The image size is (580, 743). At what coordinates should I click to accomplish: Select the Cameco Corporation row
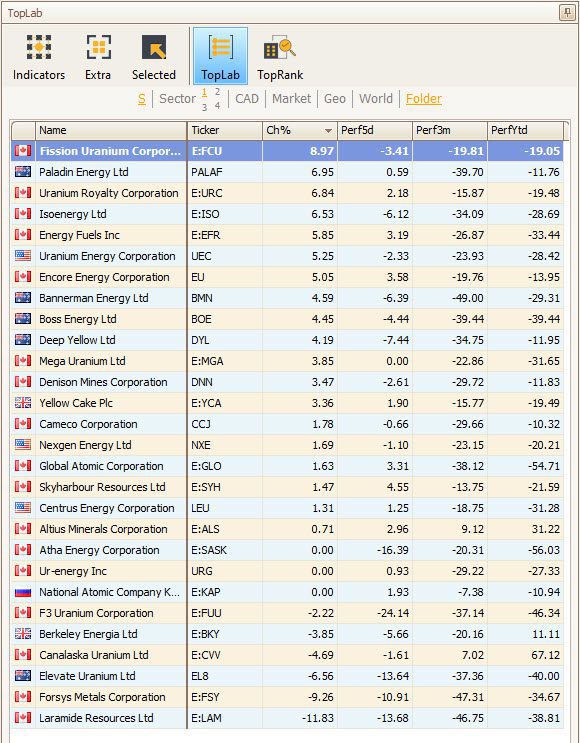(287, 424)
